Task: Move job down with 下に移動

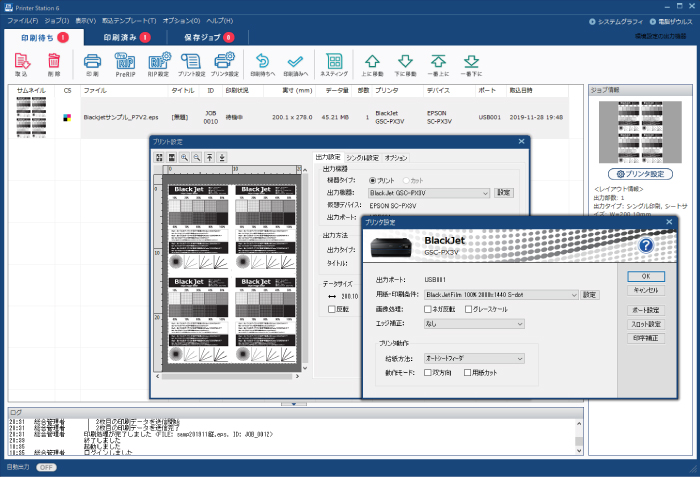Action: point(405,64)
